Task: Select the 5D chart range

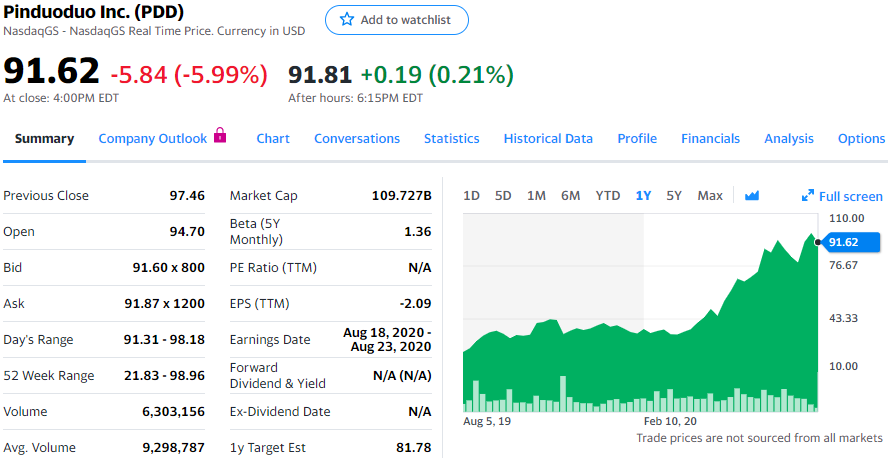Action: click(503, 196)
